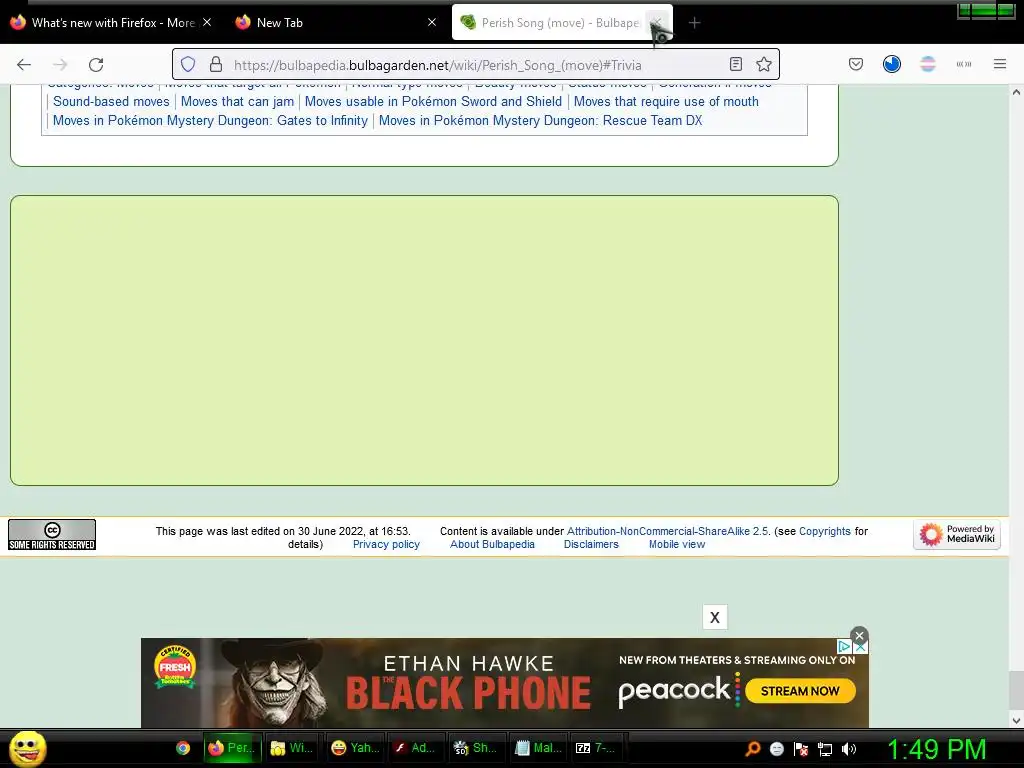Open the Disclaimers link
Viewport: 1024px width, 768px height.
coord(591,545)
